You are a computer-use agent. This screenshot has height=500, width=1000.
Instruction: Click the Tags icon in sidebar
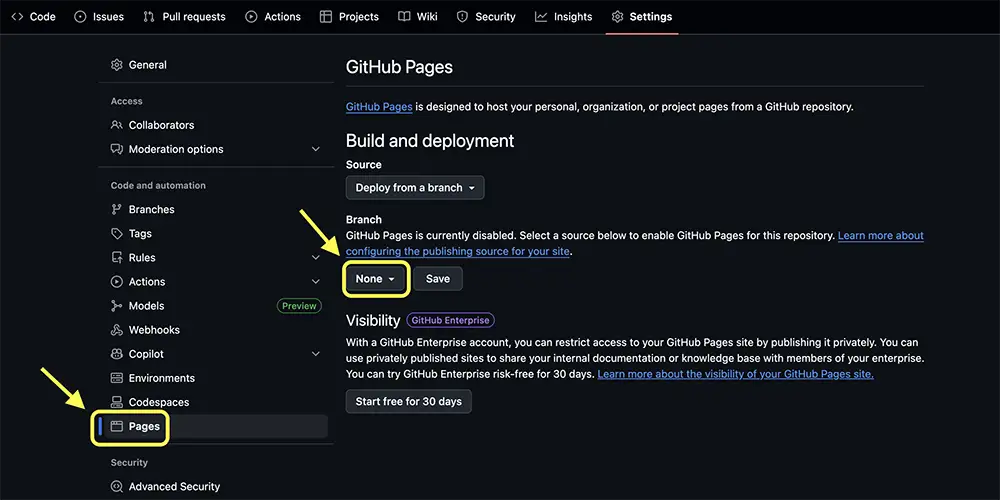(117, 234)
